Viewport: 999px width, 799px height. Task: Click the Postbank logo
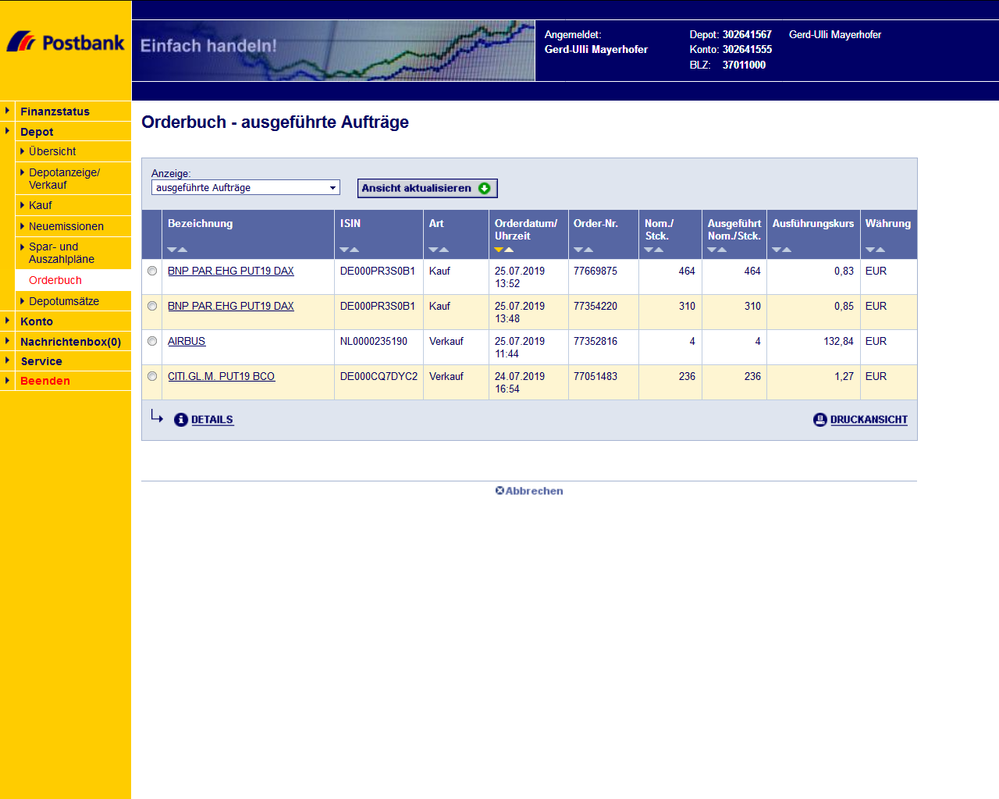pyautogui.click(x=65, y=42)
